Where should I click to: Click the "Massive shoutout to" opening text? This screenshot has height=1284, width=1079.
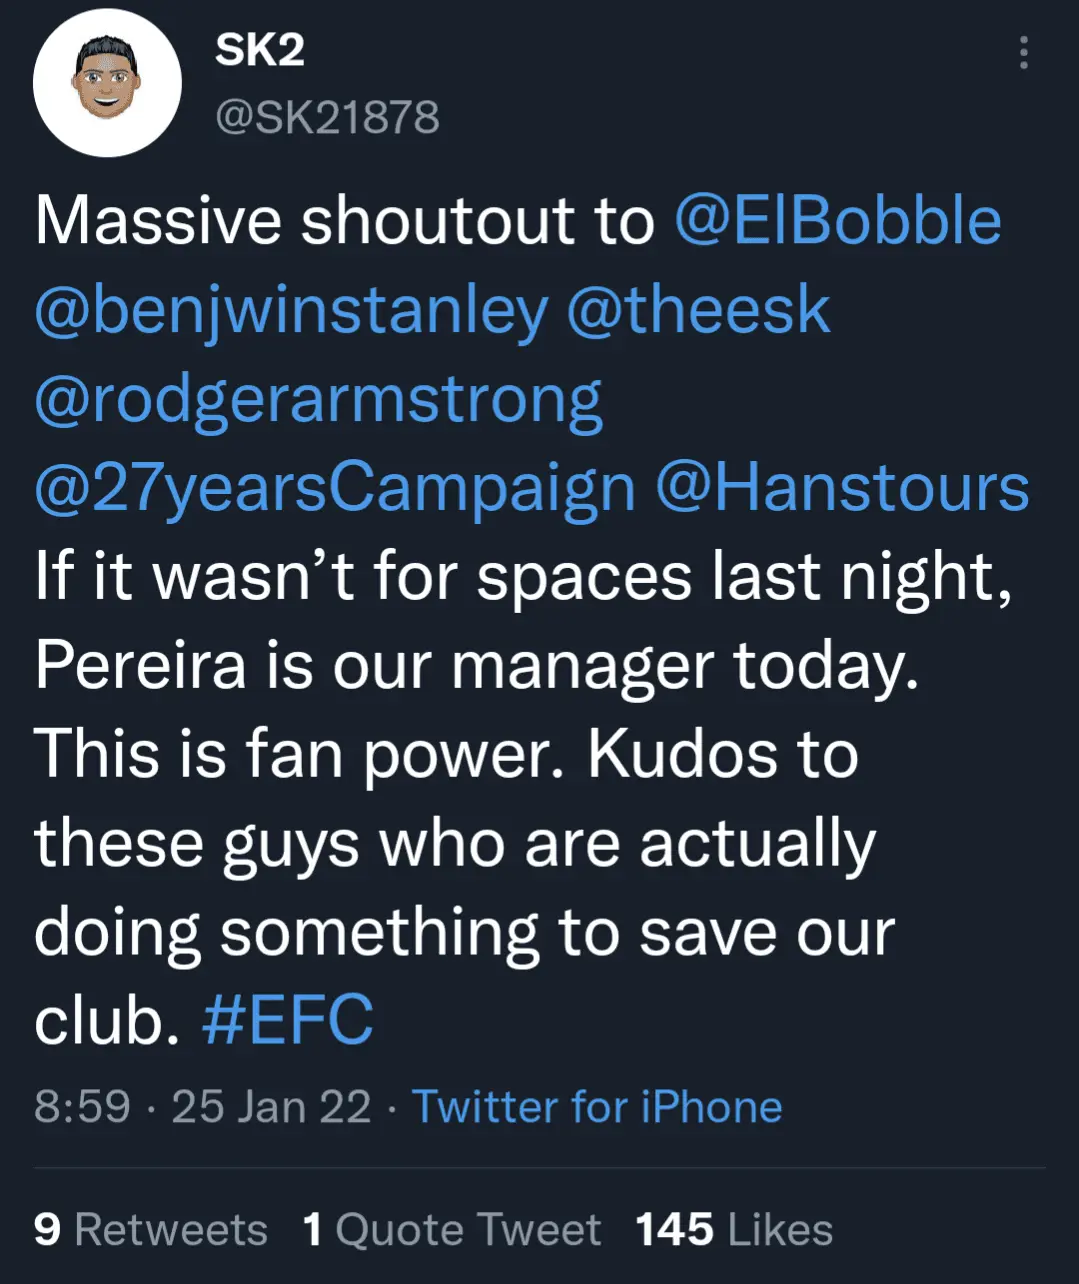344,221
